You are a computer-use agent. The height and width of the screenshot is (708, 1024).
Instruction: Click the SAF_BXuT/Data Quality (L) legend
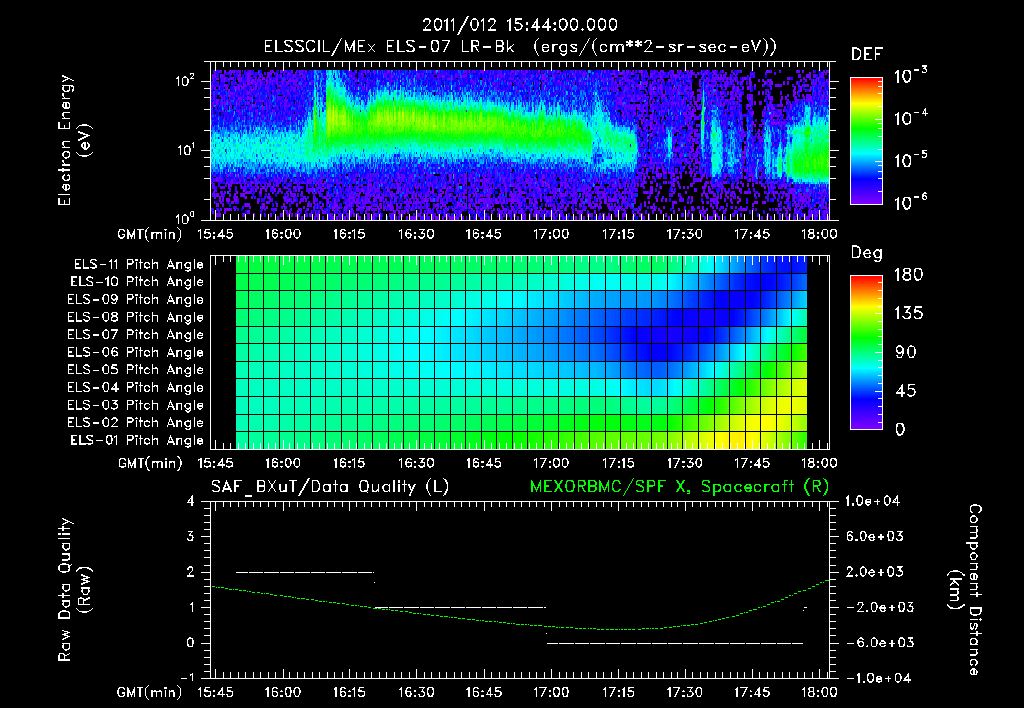point(330,487)
